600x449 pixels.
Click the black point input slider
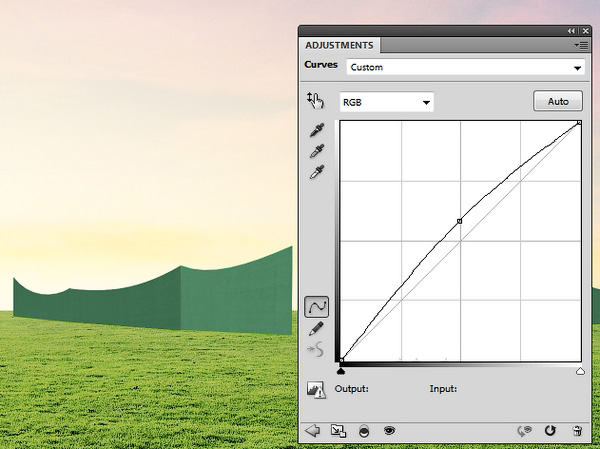coord(341,371)
